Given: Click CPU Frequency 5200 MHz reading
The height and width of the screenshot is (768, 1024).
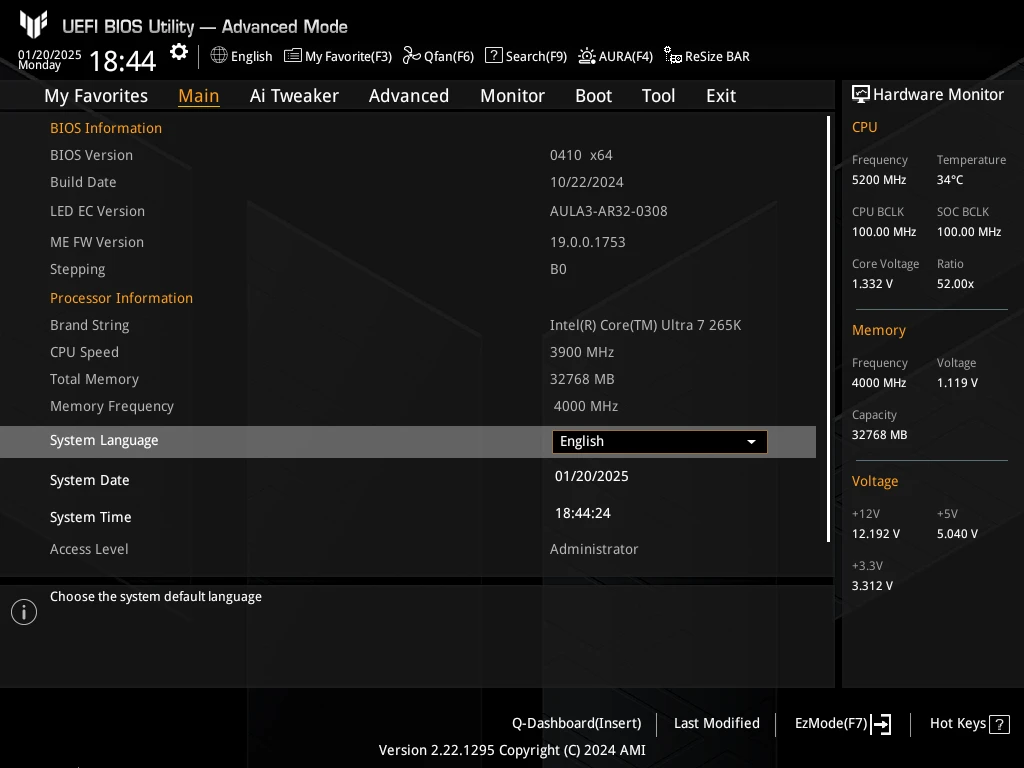Looking at the screenshot, I should 879,180.
